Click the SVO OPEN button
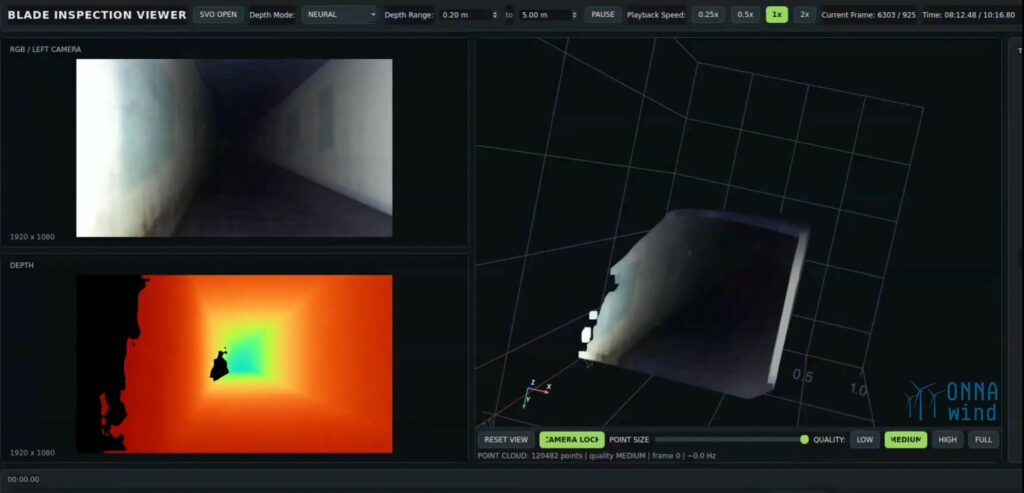Image resolution: width=1024 pixels, height=493 pixels. [x=218, y=14]
